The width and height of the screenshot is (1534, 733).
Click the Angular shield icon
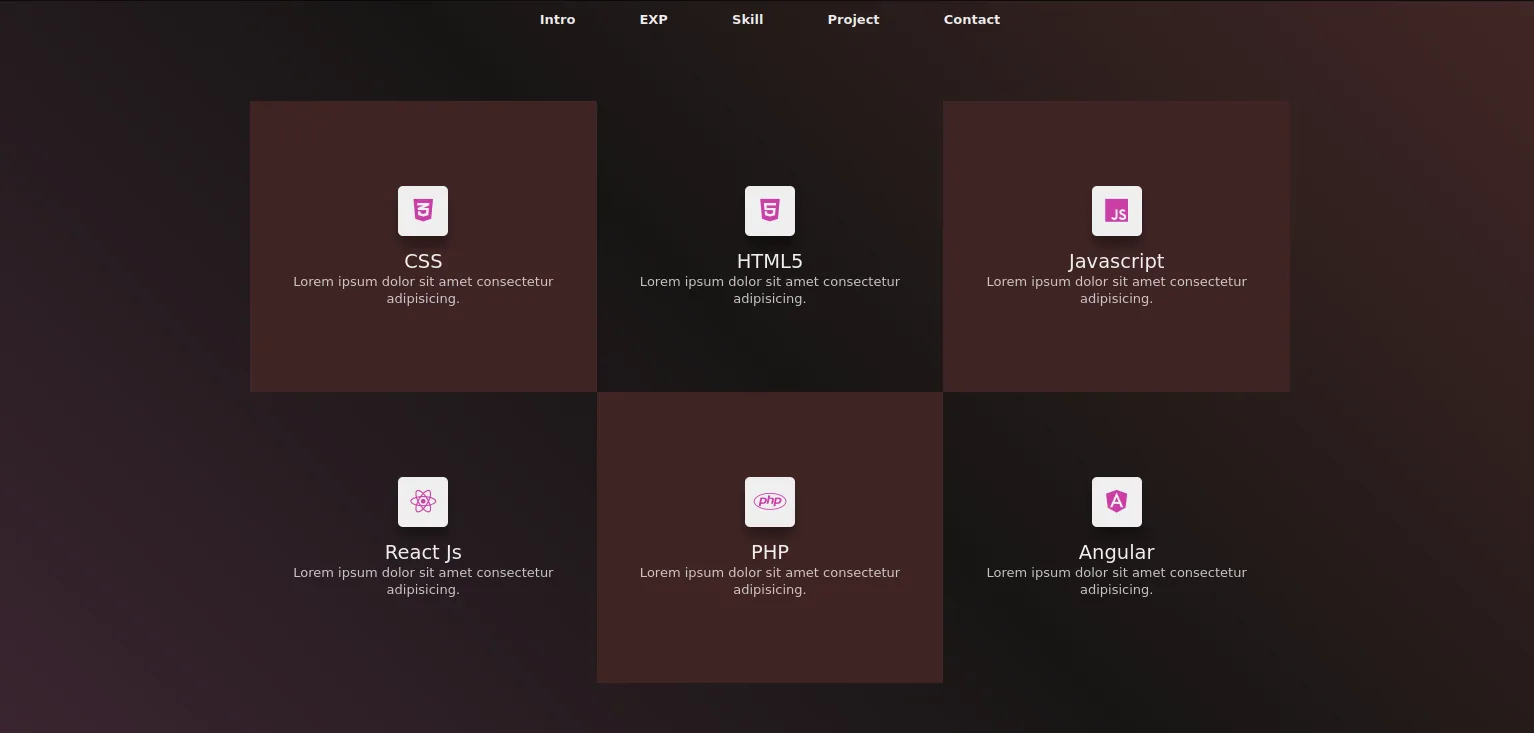(1117, 502)
